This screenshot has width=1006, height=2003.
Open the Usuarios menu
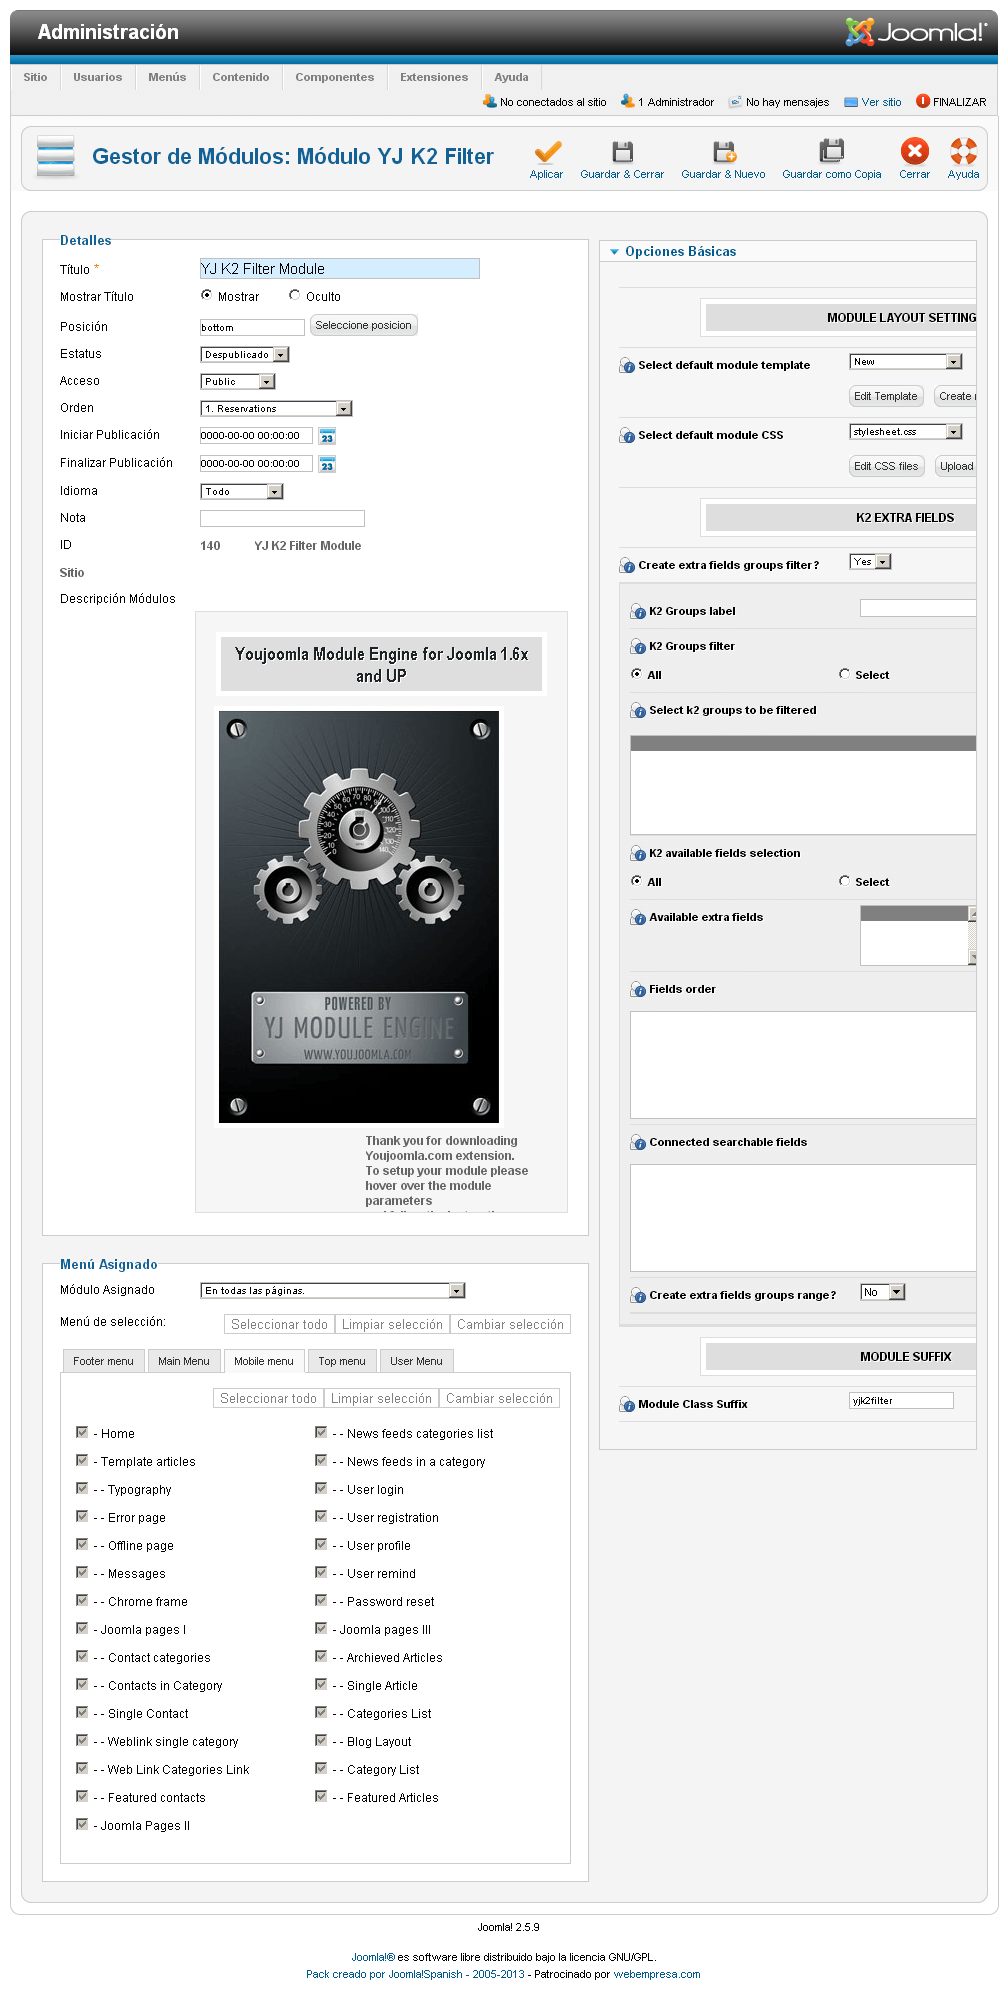click(x=97, y=77)
